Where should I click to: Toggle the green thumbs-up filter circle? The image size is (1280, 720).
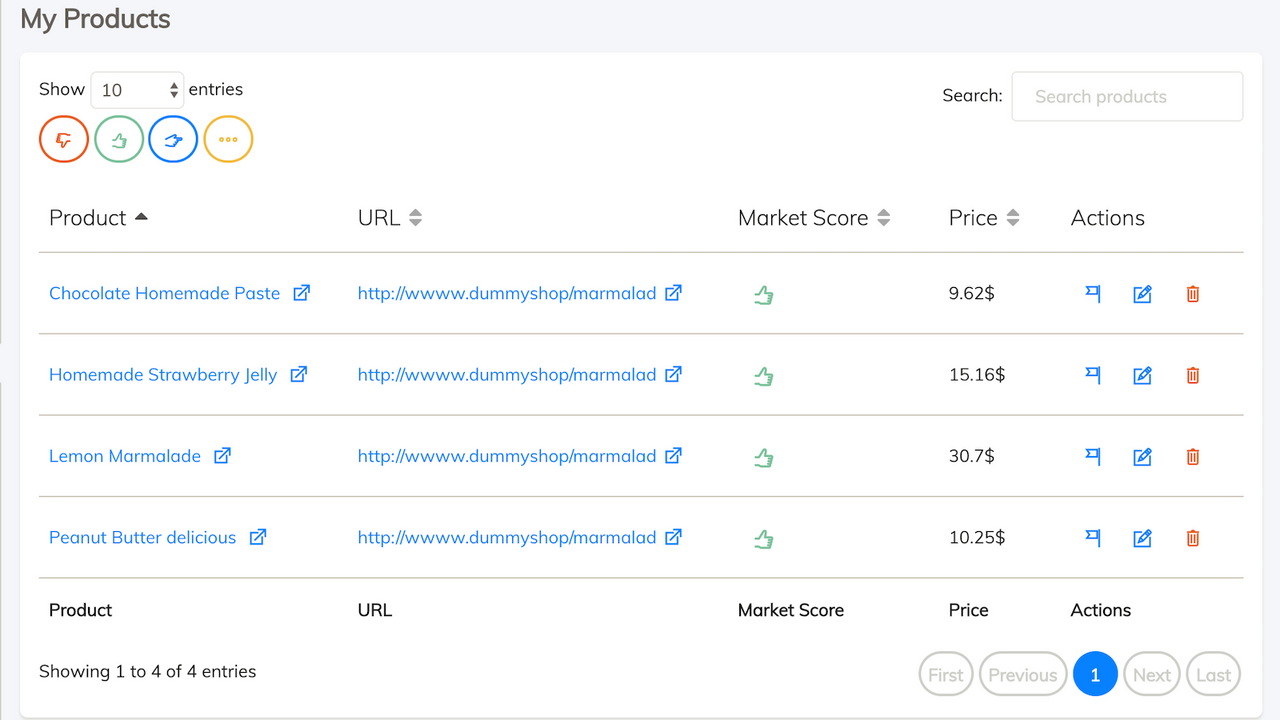[x=119, y=140]
